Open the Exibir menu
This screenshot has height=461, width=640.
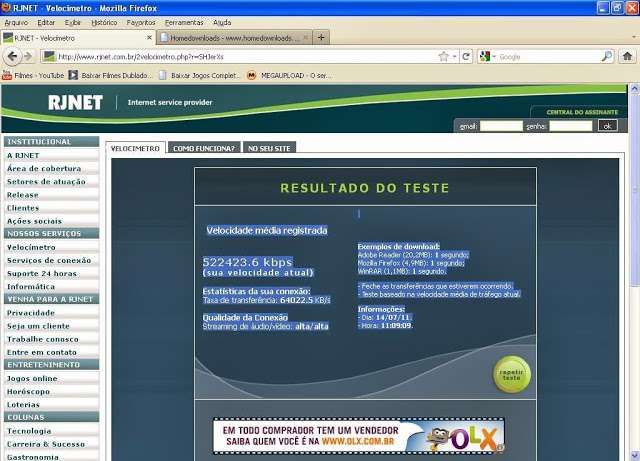(x=73, y=22)
